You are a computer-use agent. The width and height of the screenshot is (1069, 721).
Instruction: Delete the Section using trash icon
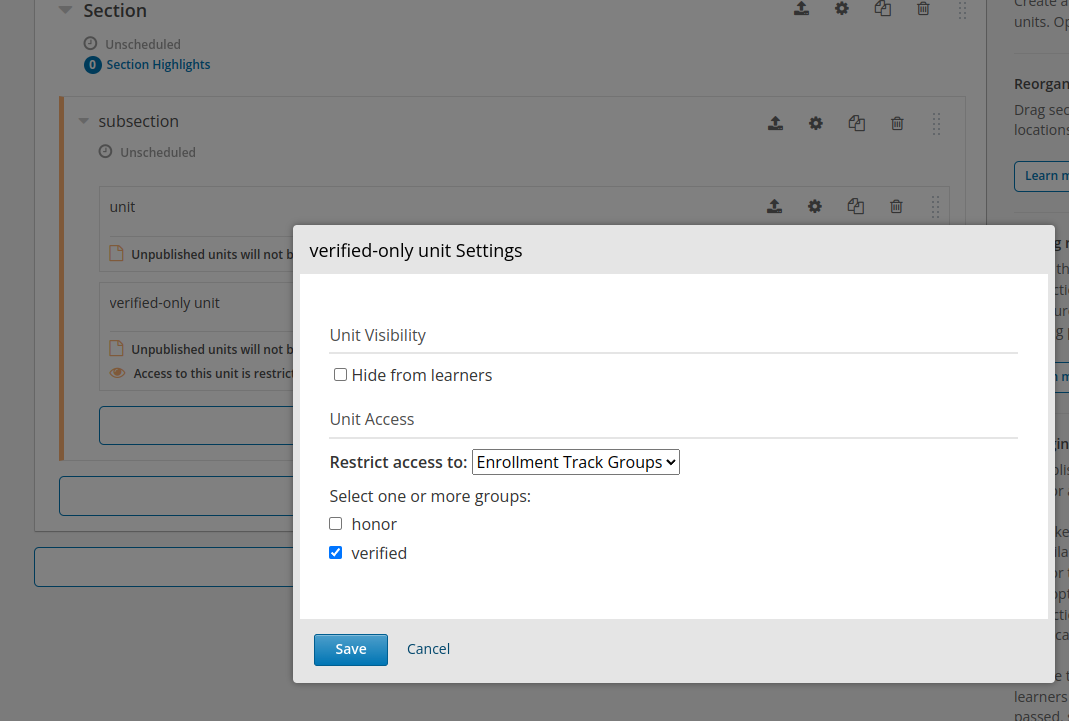(923, 9)
